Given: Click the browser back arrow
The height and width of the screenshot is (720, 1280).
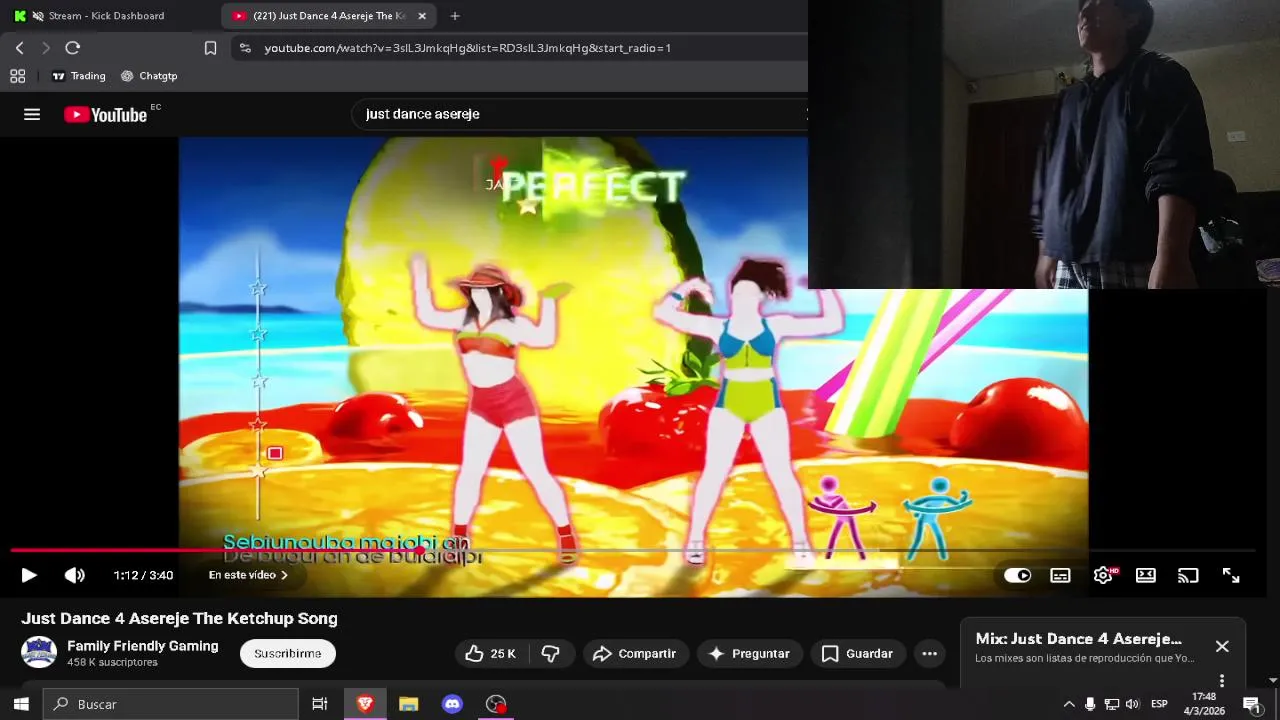Looking at the screenshot, I should tap(19, 48).
